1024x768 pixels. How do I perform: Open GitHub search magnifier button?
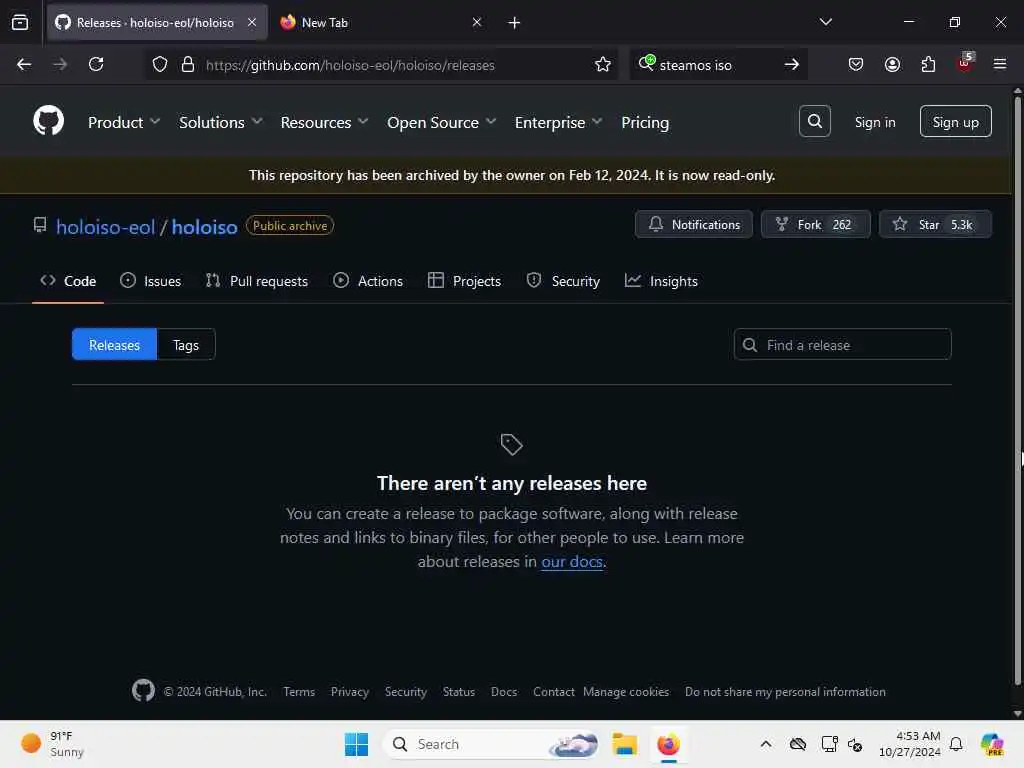(x=814, y=121)
